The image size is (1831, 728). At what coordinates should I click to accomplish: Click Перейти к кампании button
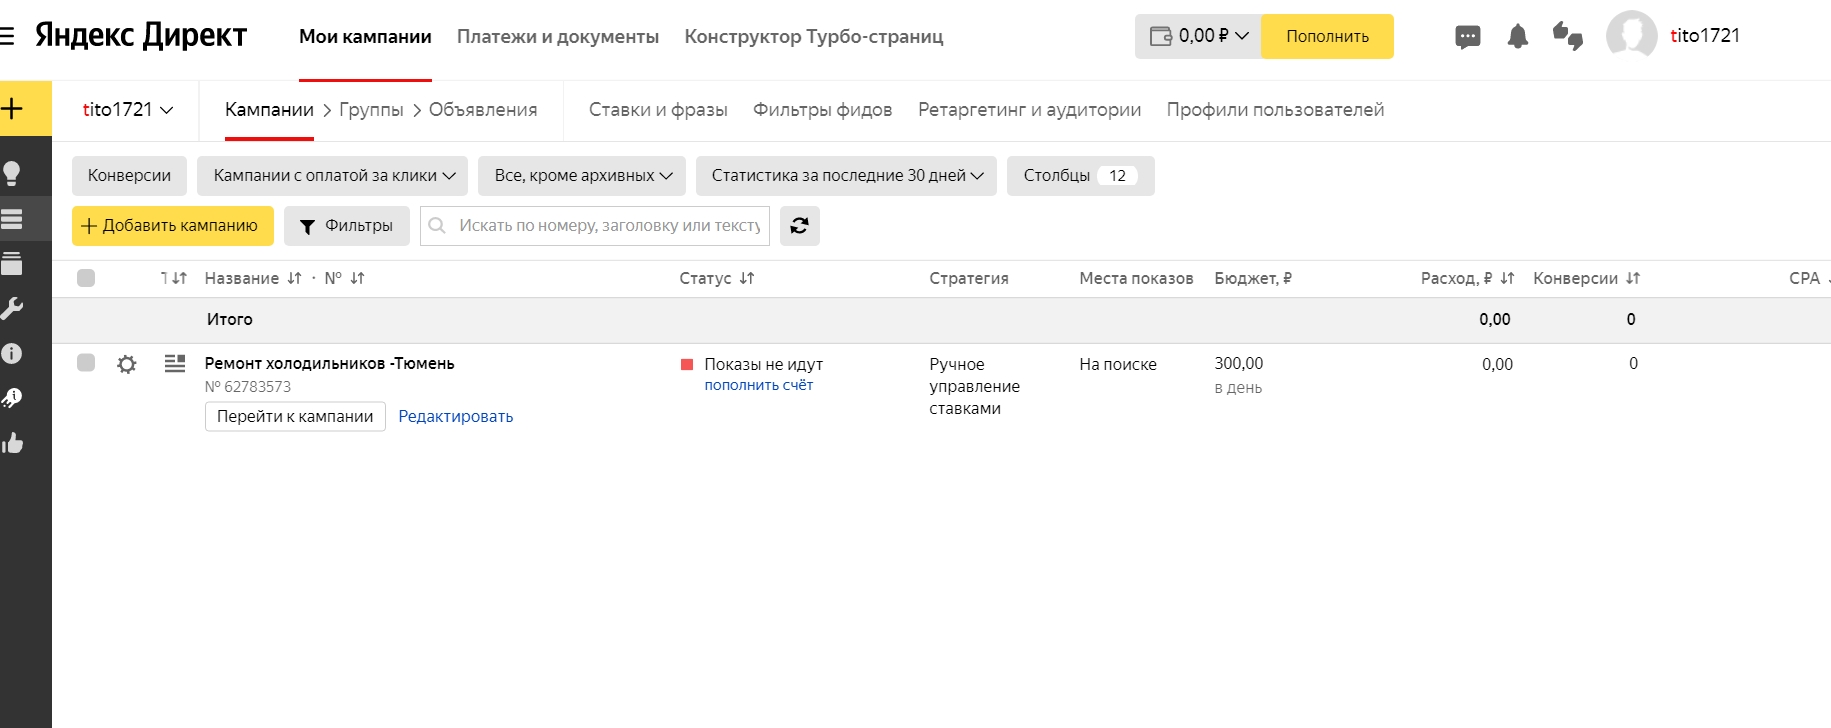(x=295, y=417)
